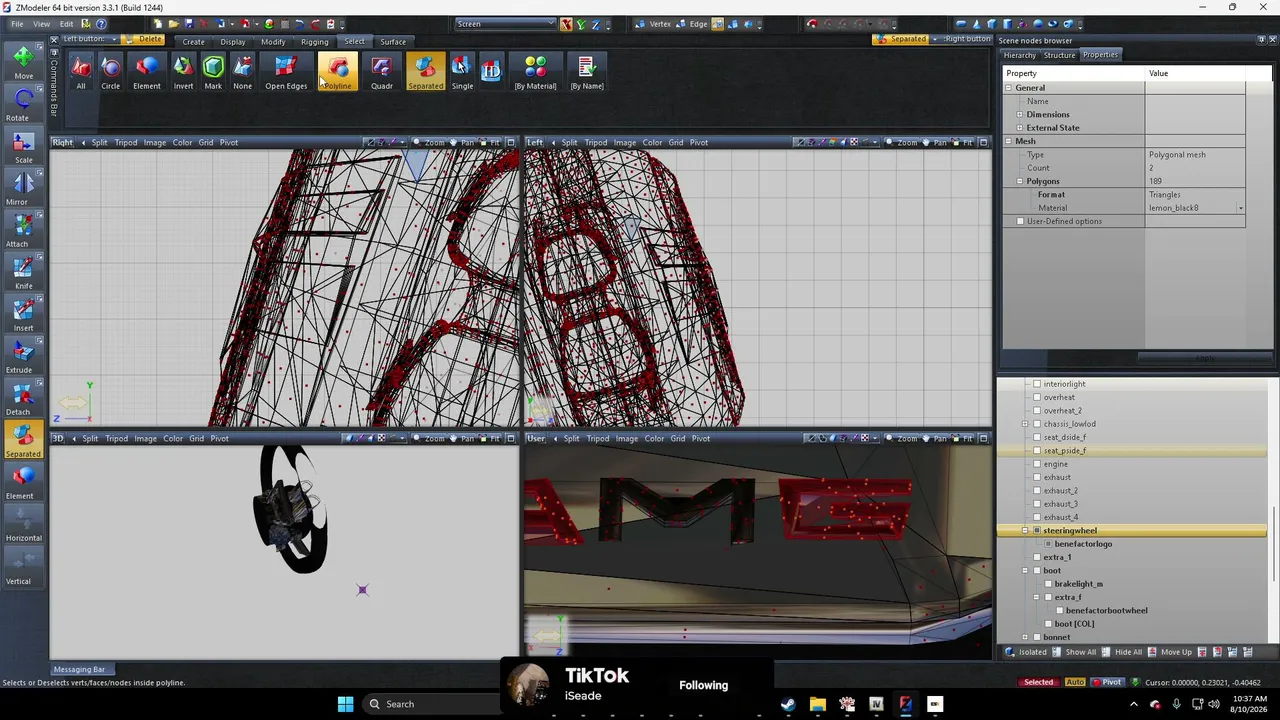Screen dimensions: 1280x720
Task: Choose the Insert tool
Action: [x=23, y=314]
